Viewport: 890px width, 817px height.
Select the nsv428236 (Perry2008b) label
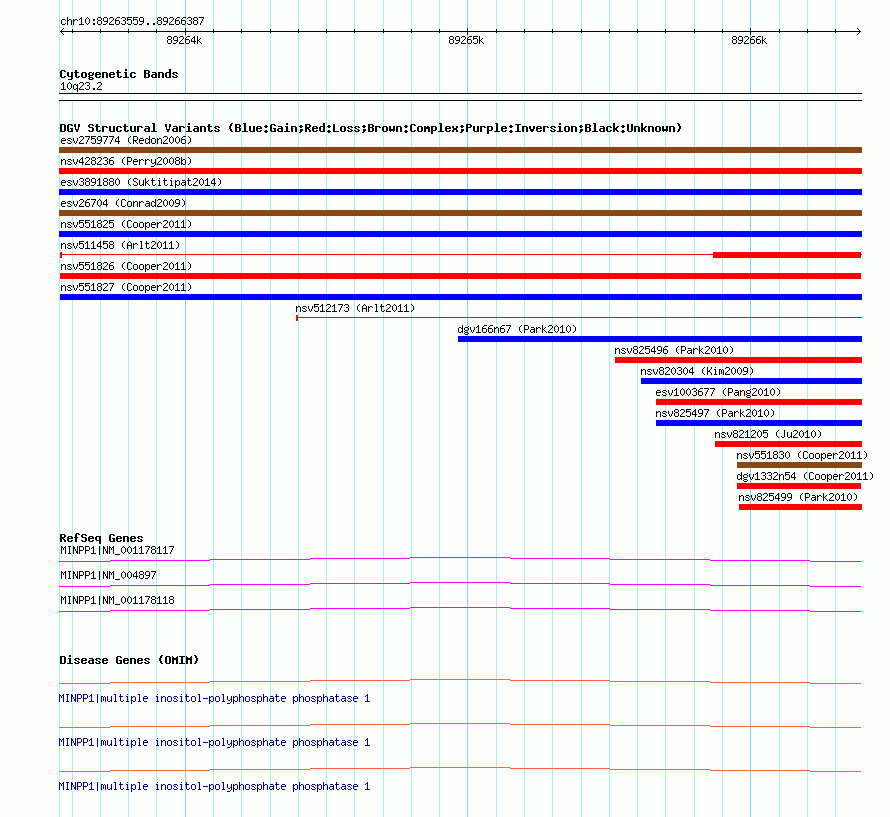coord(126,161)
